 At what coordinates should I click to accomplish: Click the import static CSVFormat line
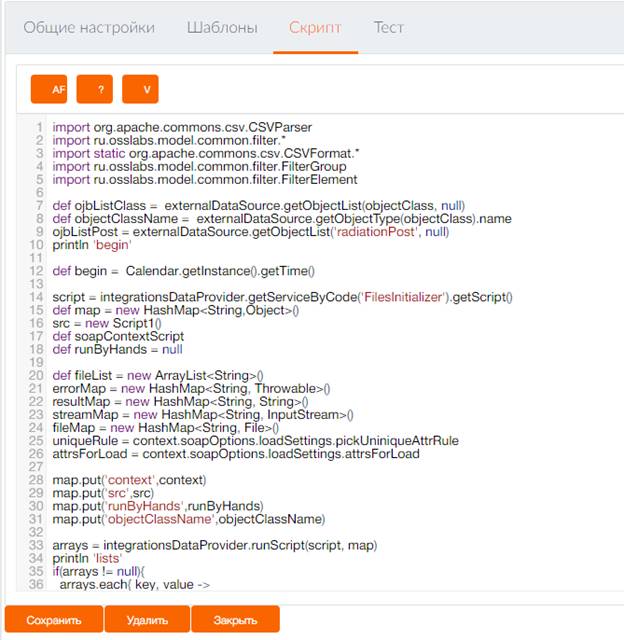(206, 153)
